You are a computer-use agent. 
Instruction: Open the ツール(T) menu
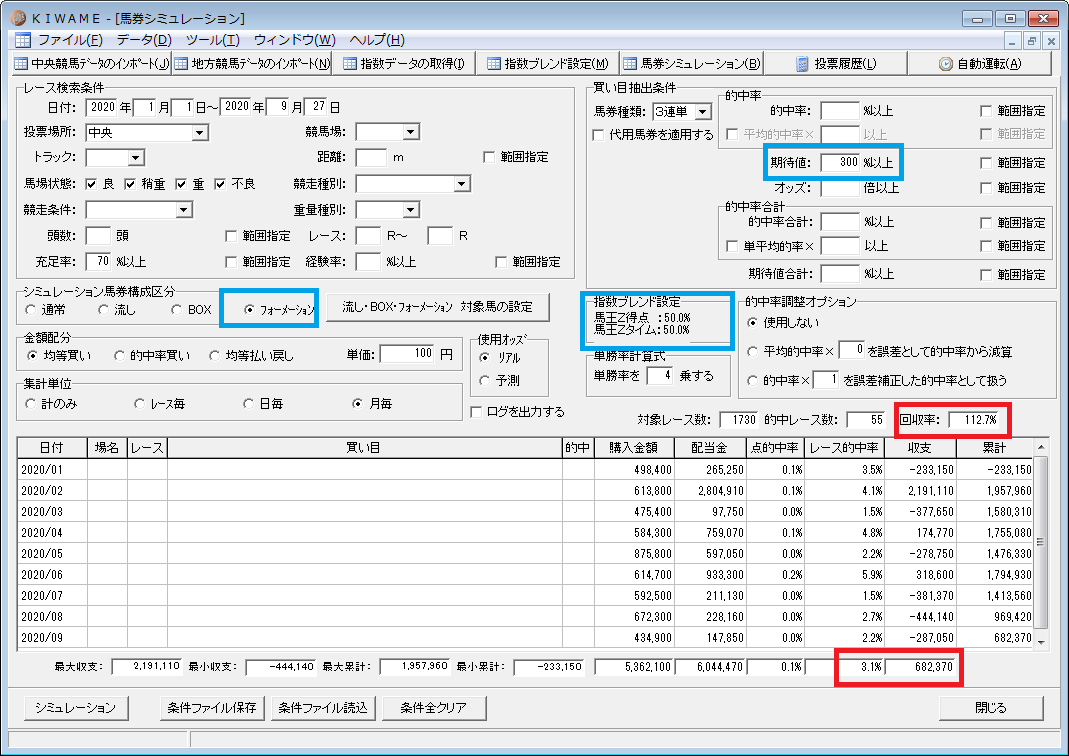coord(212,40)
